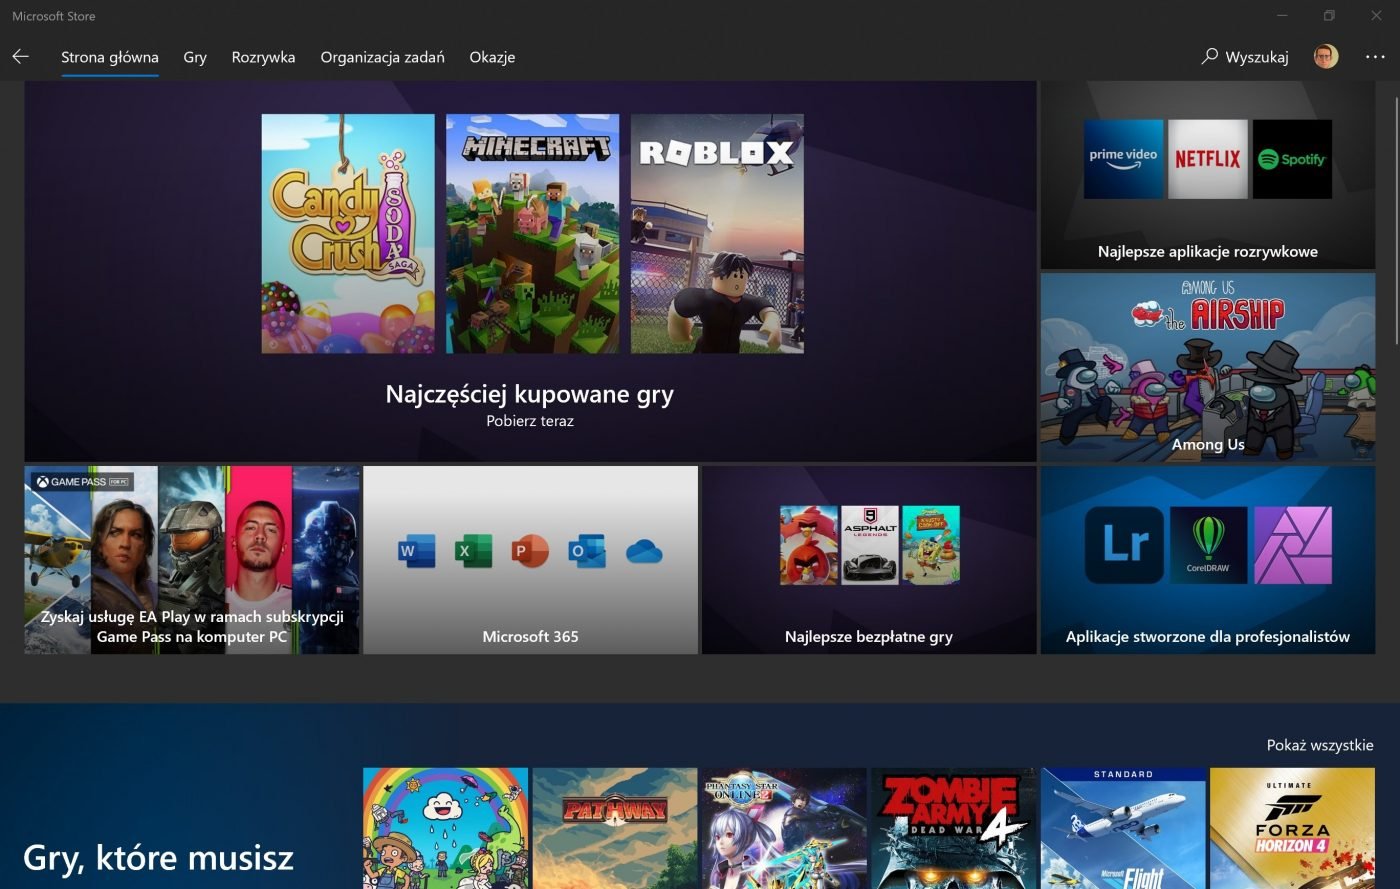Open Microsoft Flight Simulator Standard tile

pyautogui.click(x=1123, y=828)
